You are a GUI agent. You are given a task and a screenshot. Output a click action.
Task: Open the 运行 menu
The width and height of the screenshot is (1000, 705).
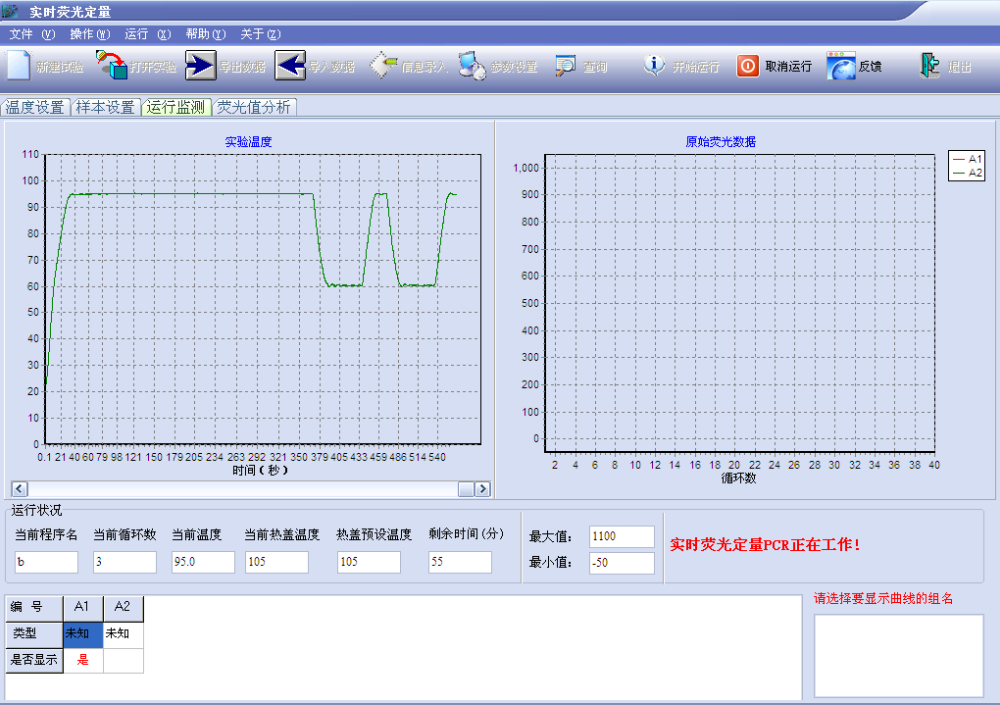147,34
